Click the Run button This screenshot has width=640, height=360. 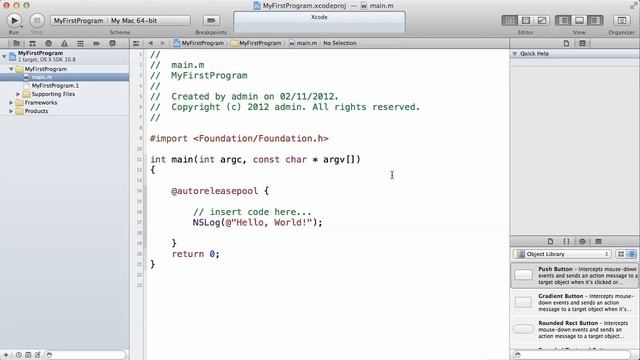coord(14,20)
